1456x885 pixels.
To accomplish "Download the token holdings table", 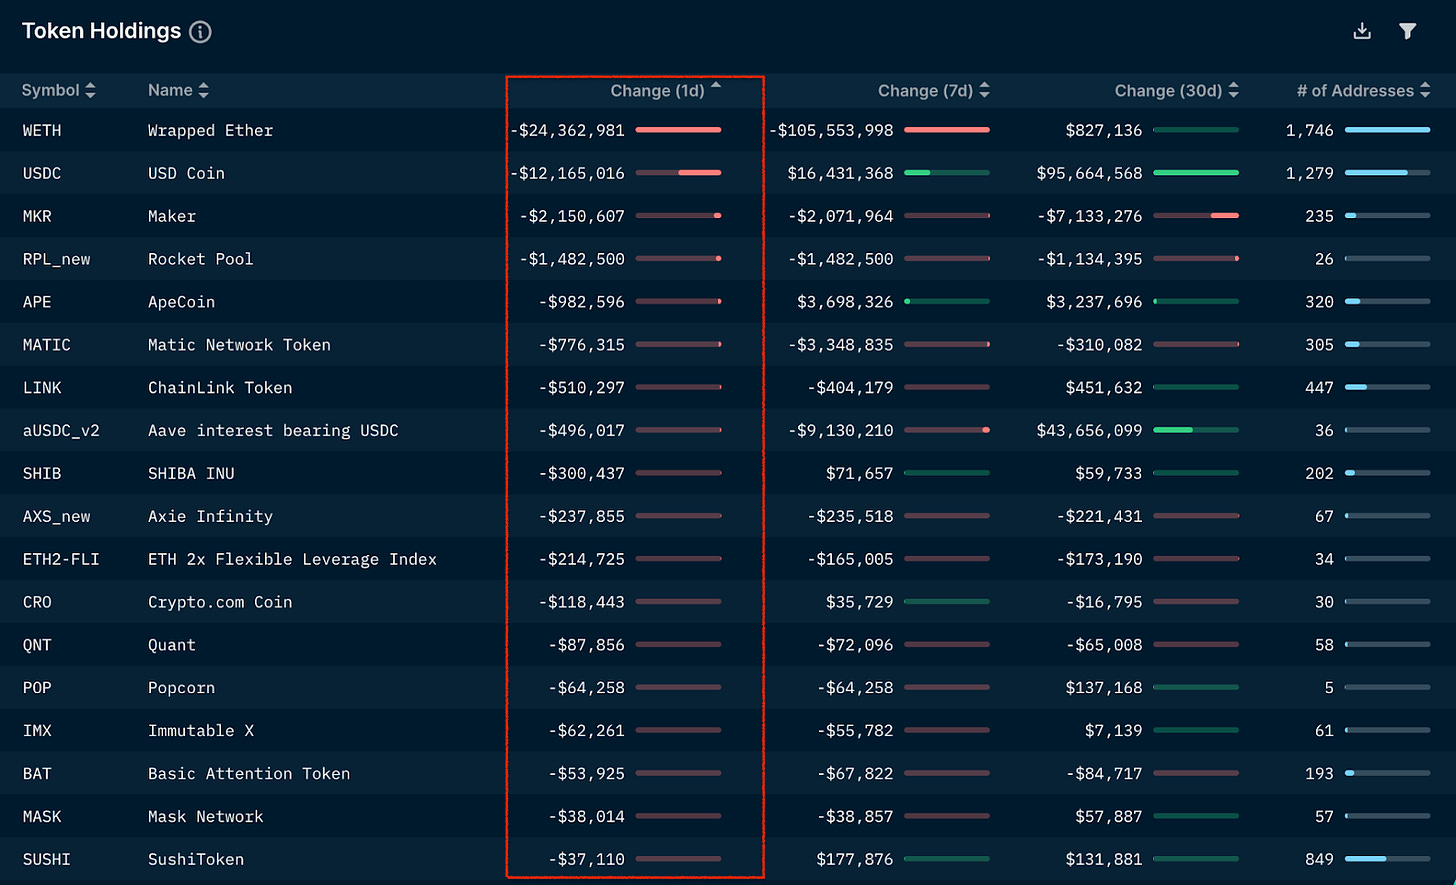I will pyautogui.click(x=1362, y=31).
